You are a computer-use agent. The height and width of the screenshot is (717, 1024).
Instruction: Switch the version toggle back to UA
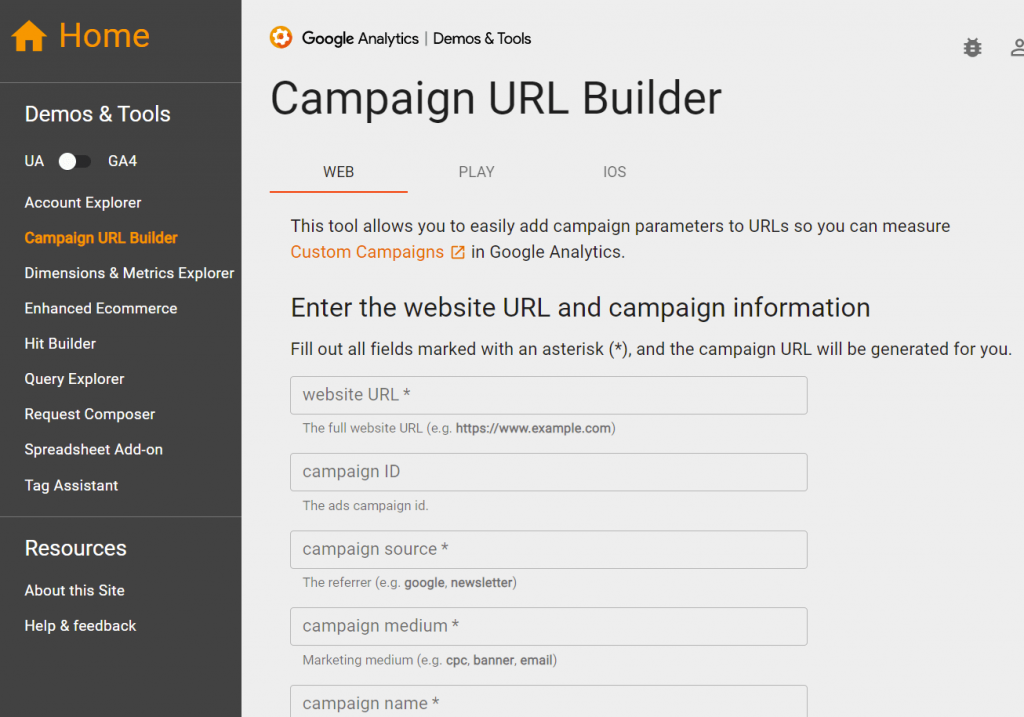(x=69, y=160)
